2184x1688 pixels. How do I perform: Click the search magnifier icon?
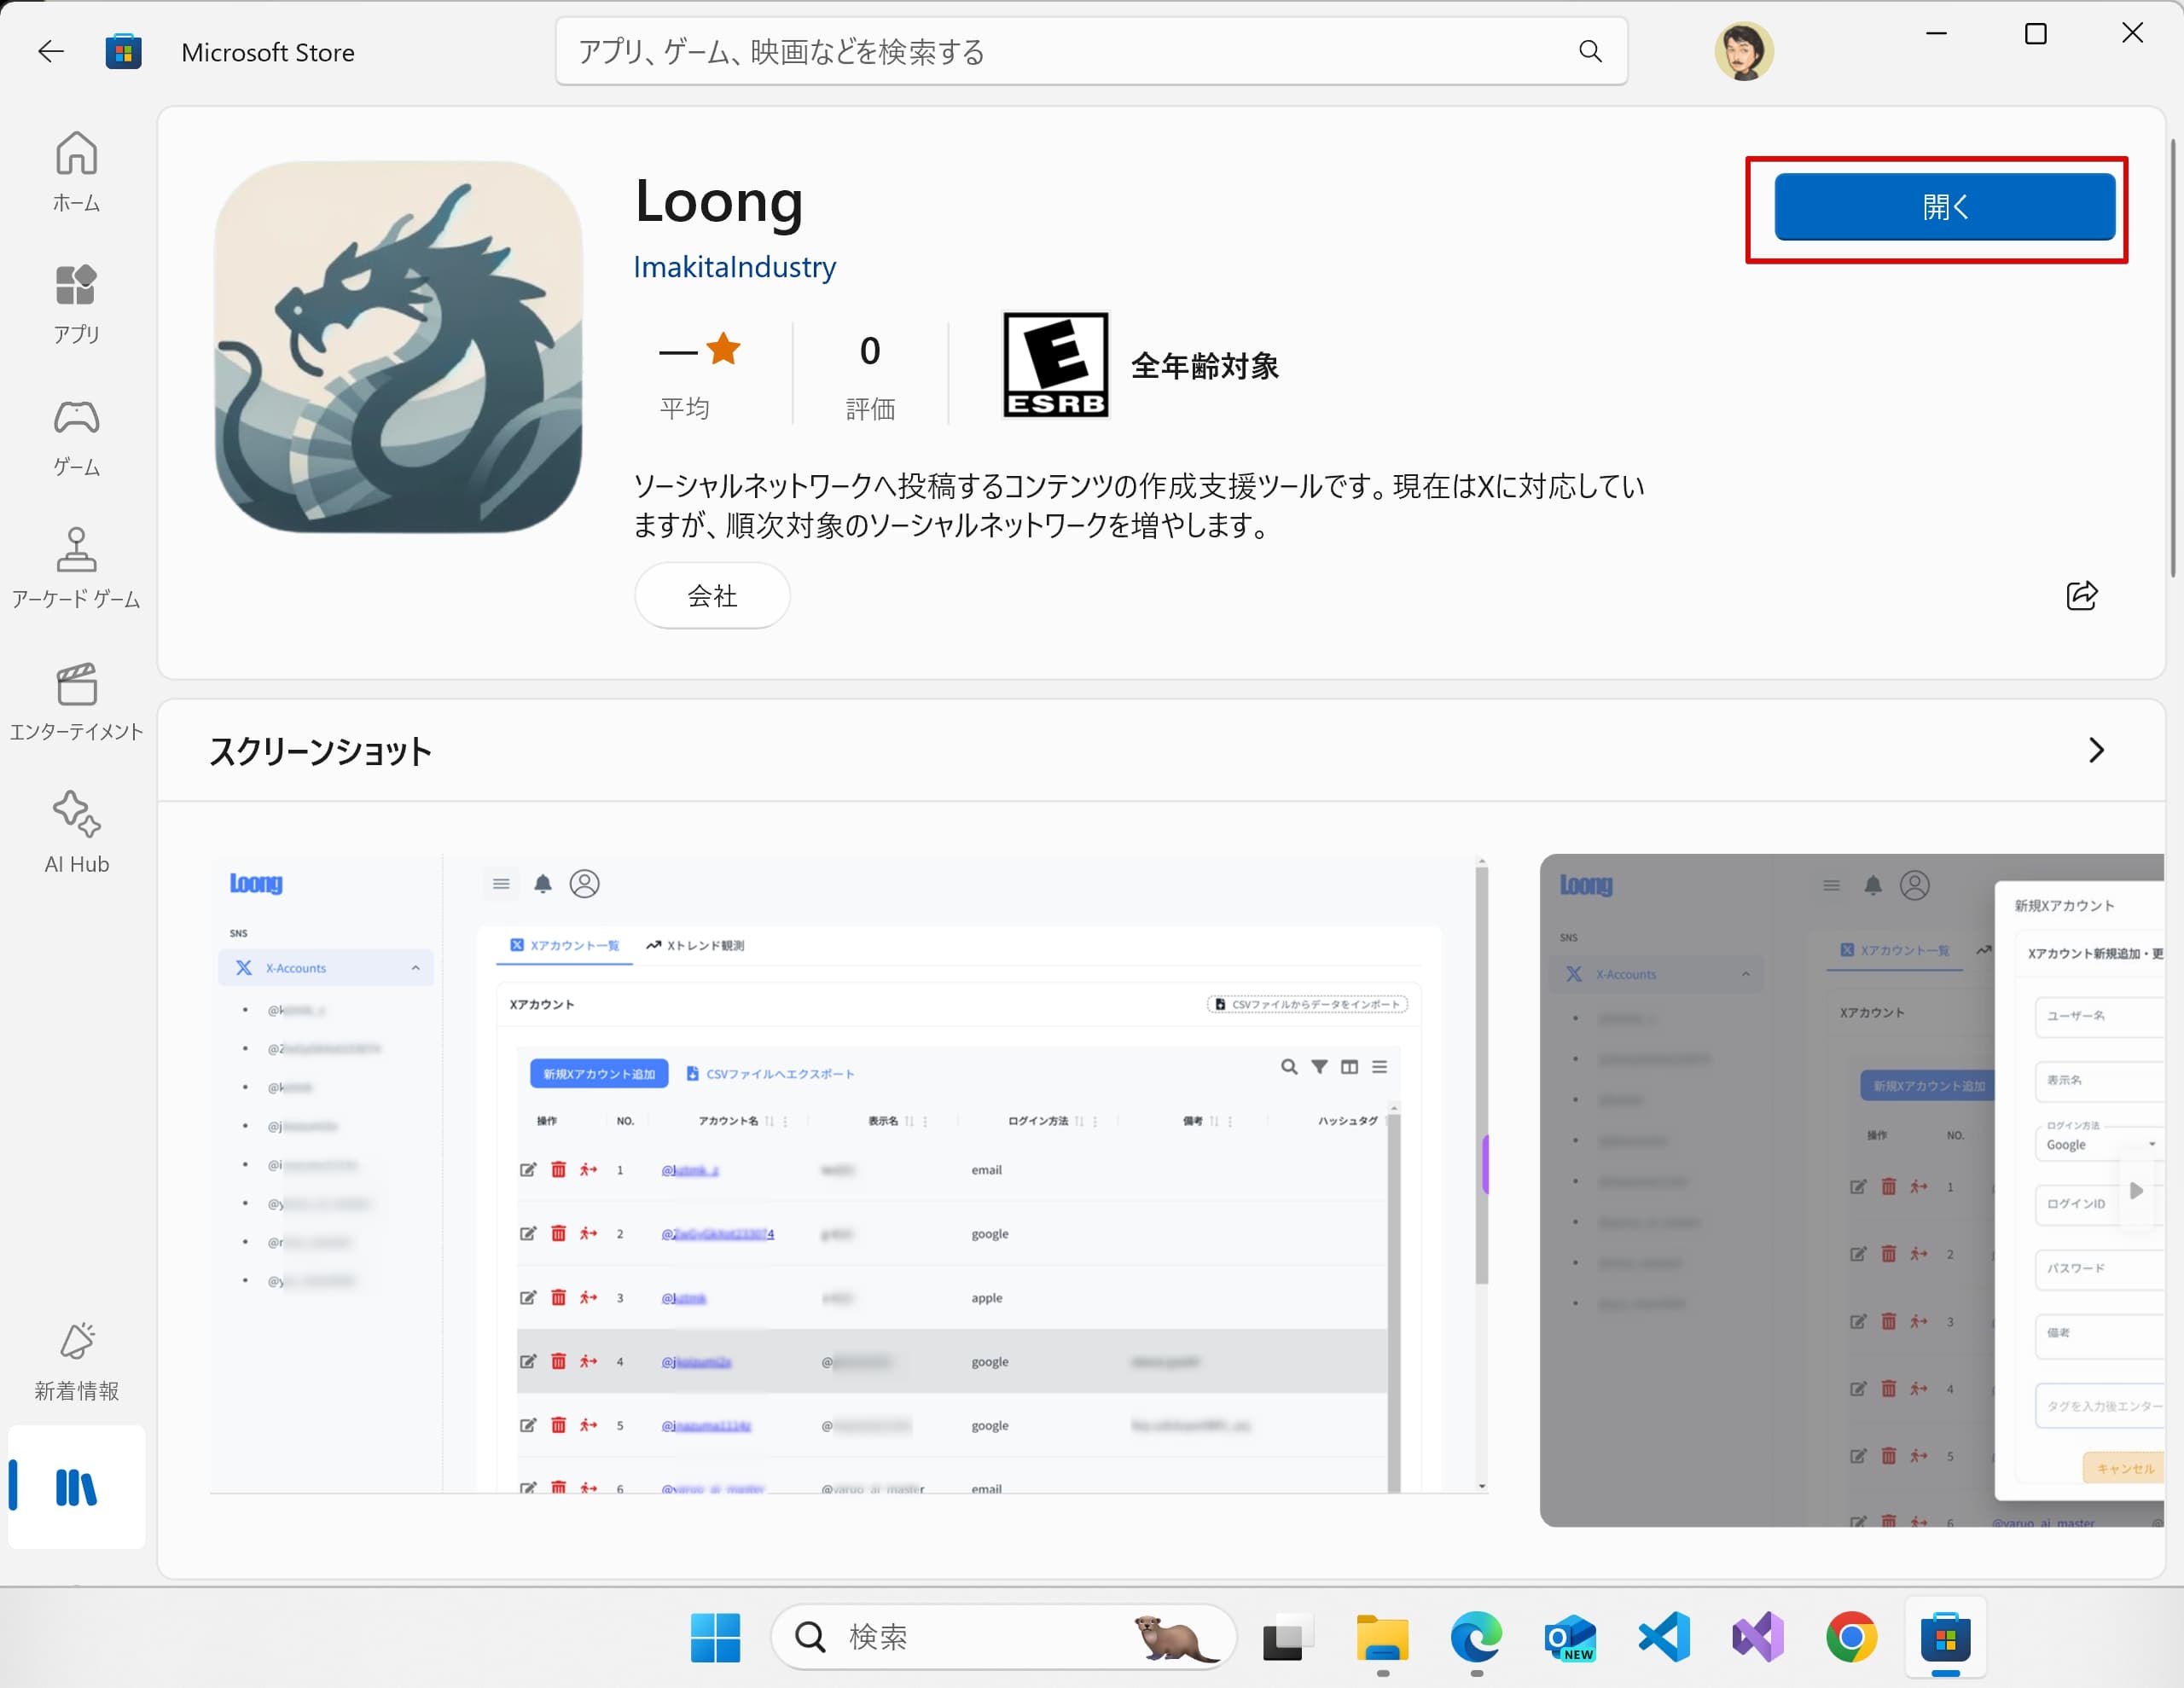[x=1589, y=51]
